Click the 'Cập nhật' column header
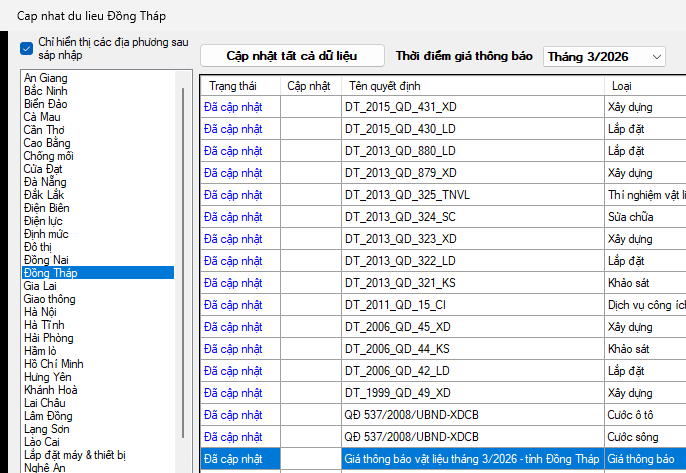The image size is (686, 473). [309, 86]
